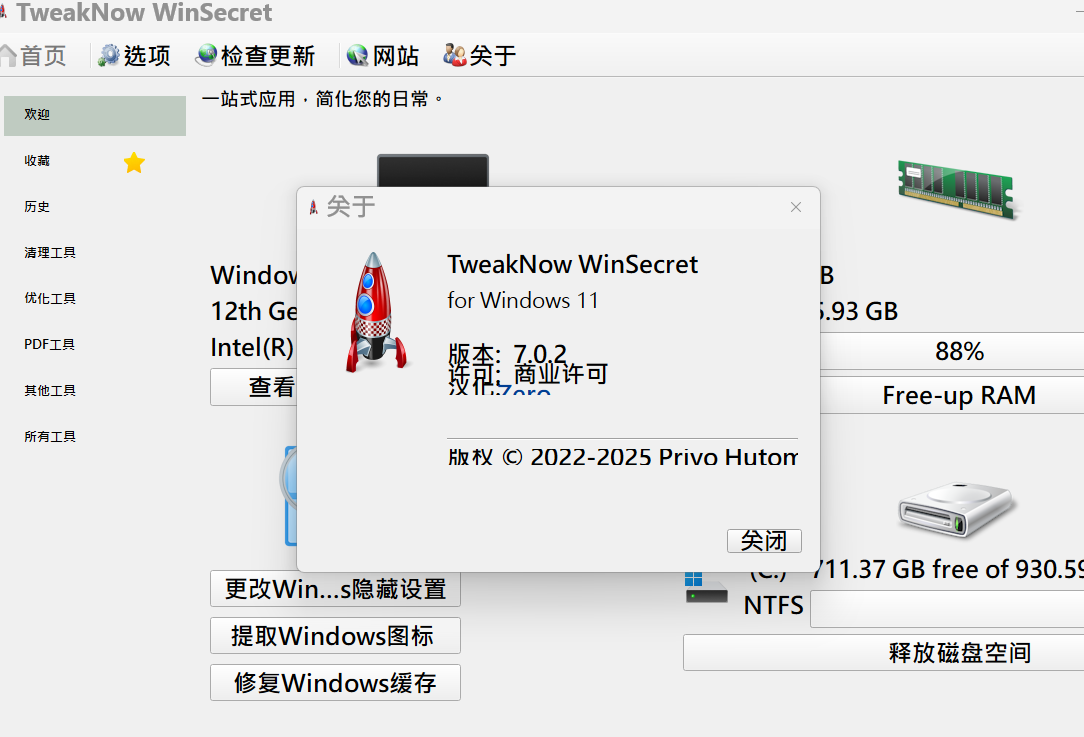Click the hard disk drive icon
The image size is (1084, 737).
(956, 510)
